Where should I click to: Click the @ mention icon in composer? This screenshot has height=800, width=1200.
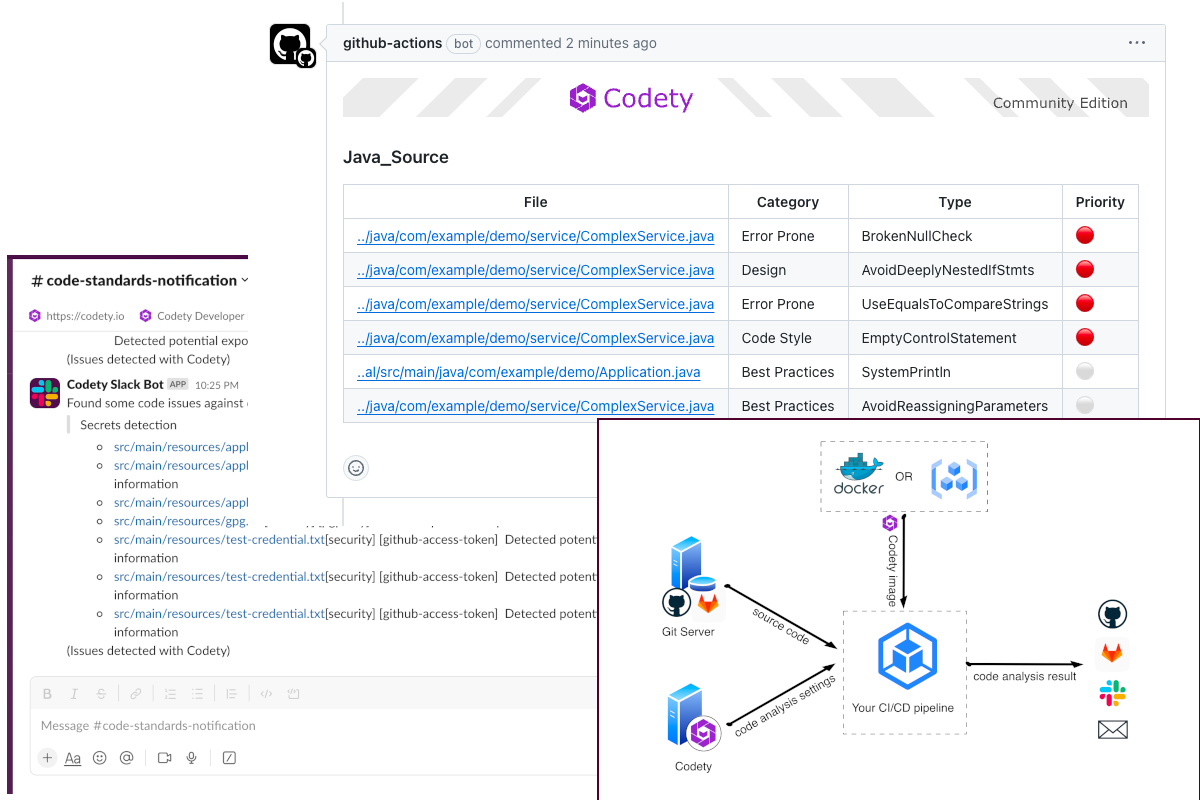(126, 758)
